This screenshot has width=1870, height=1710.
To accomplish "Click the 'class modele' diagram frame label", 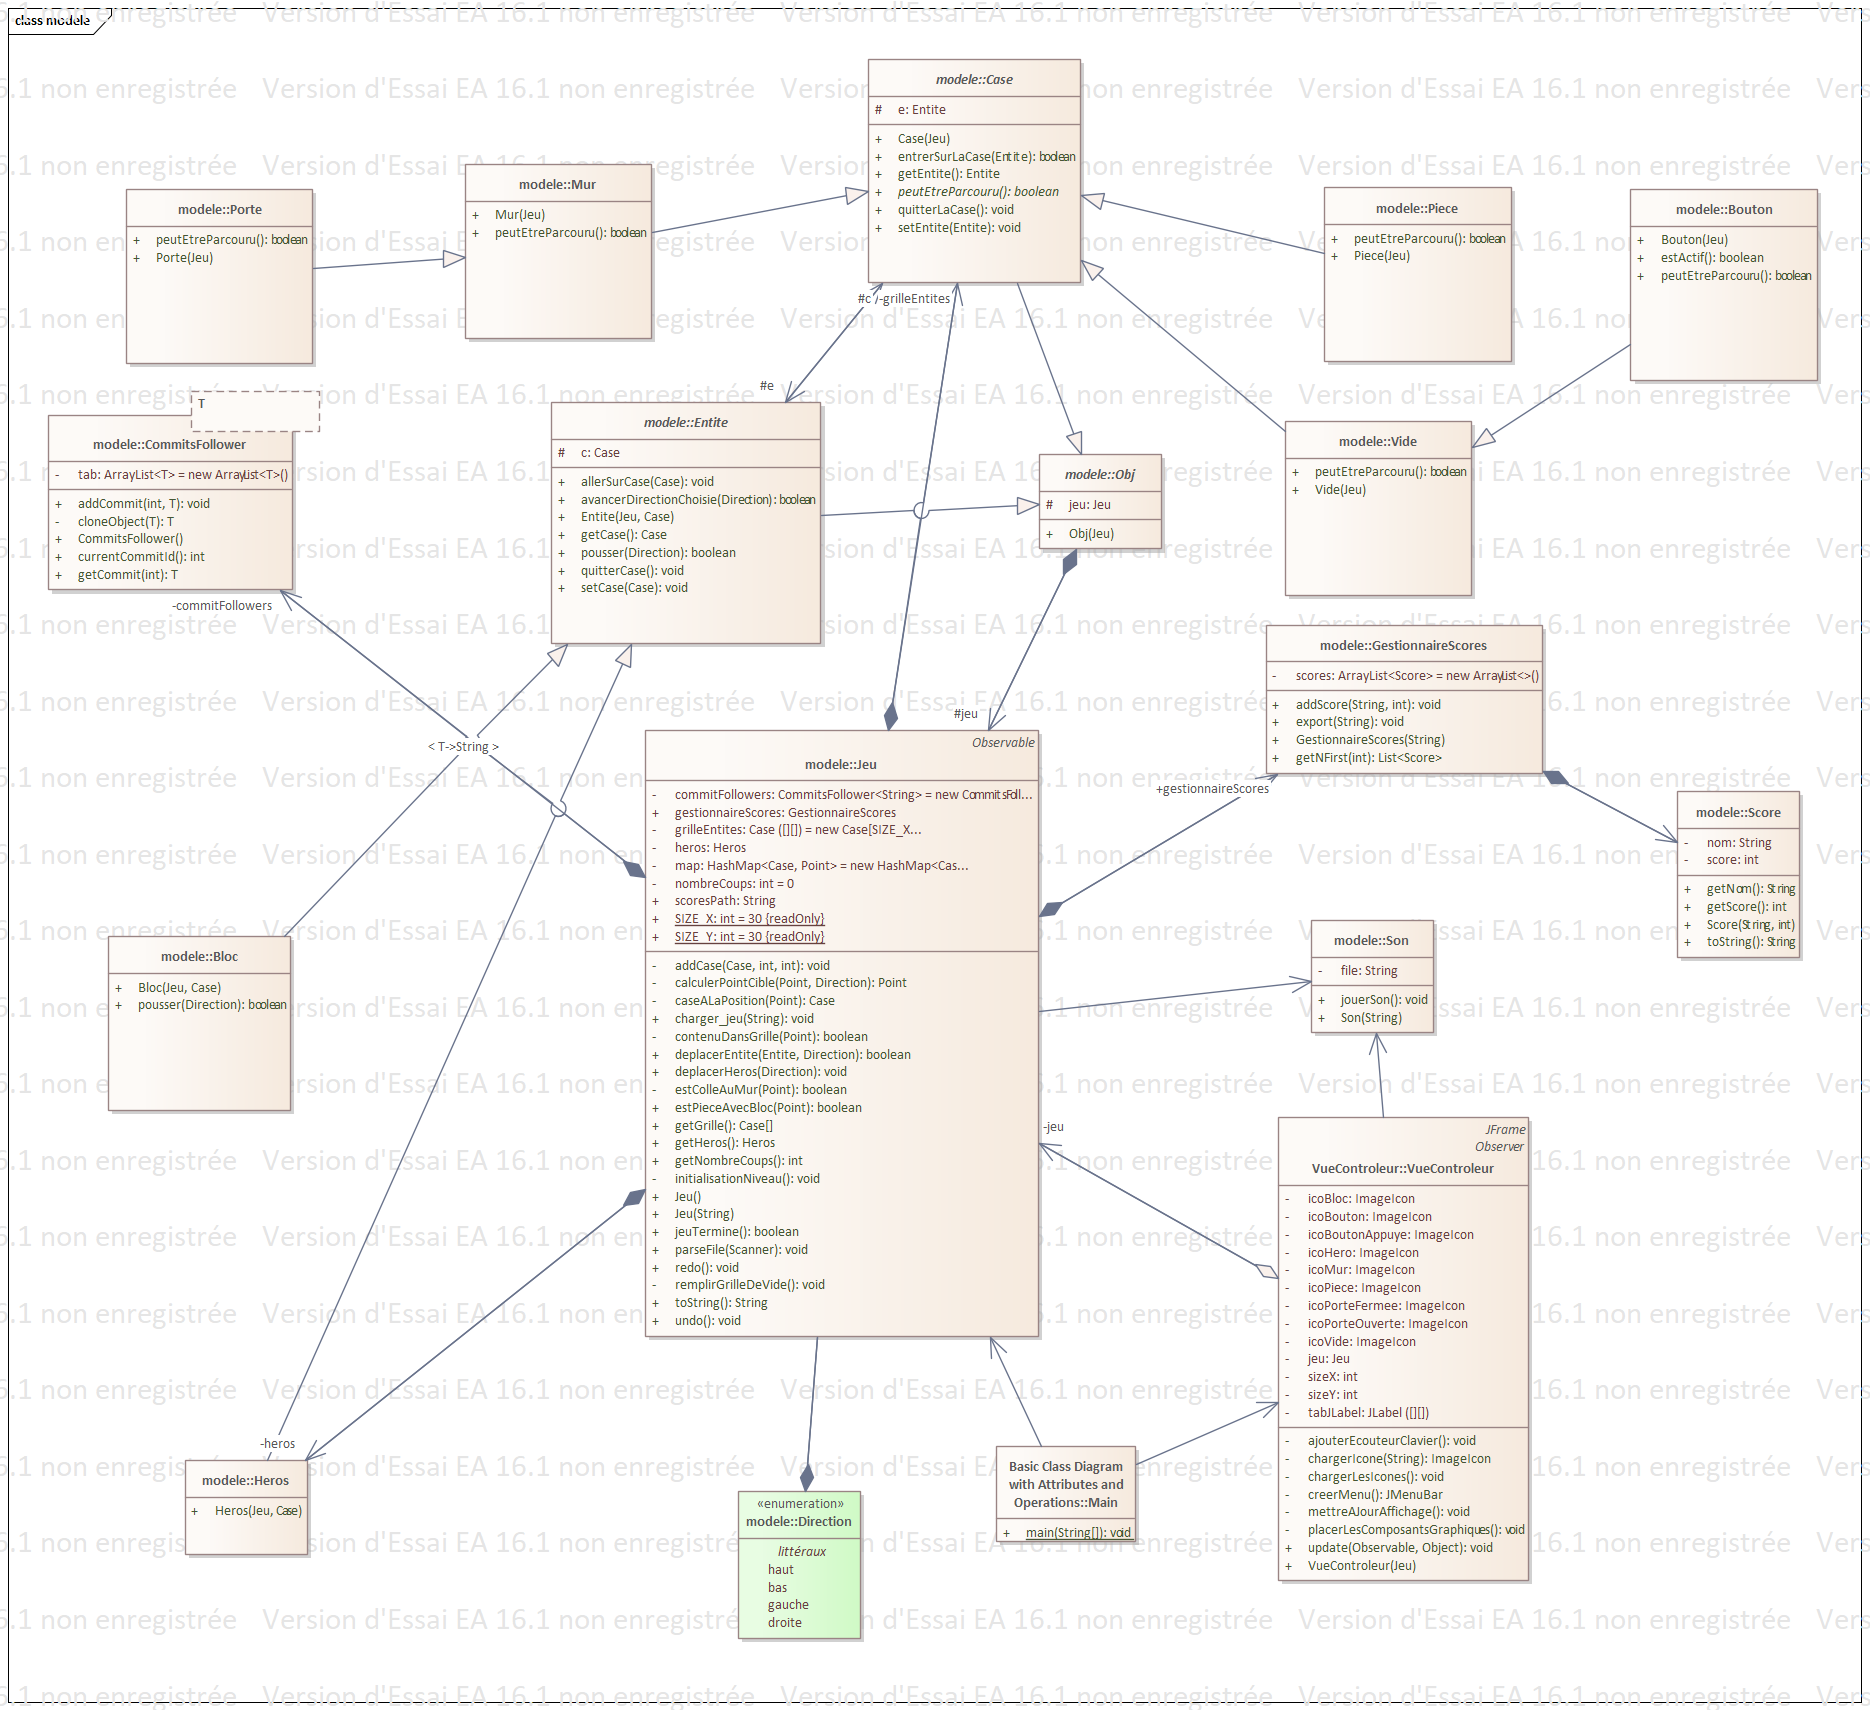I will click(53, 20).
